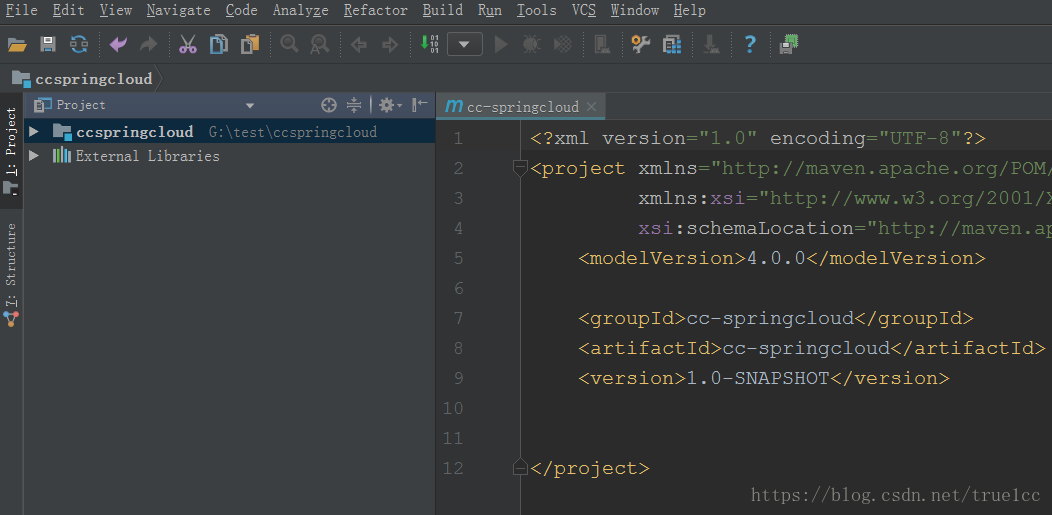1052x515 pixels.
Task: Click the version 1.0-SNAPSHOT line
Action: (764, 378)
